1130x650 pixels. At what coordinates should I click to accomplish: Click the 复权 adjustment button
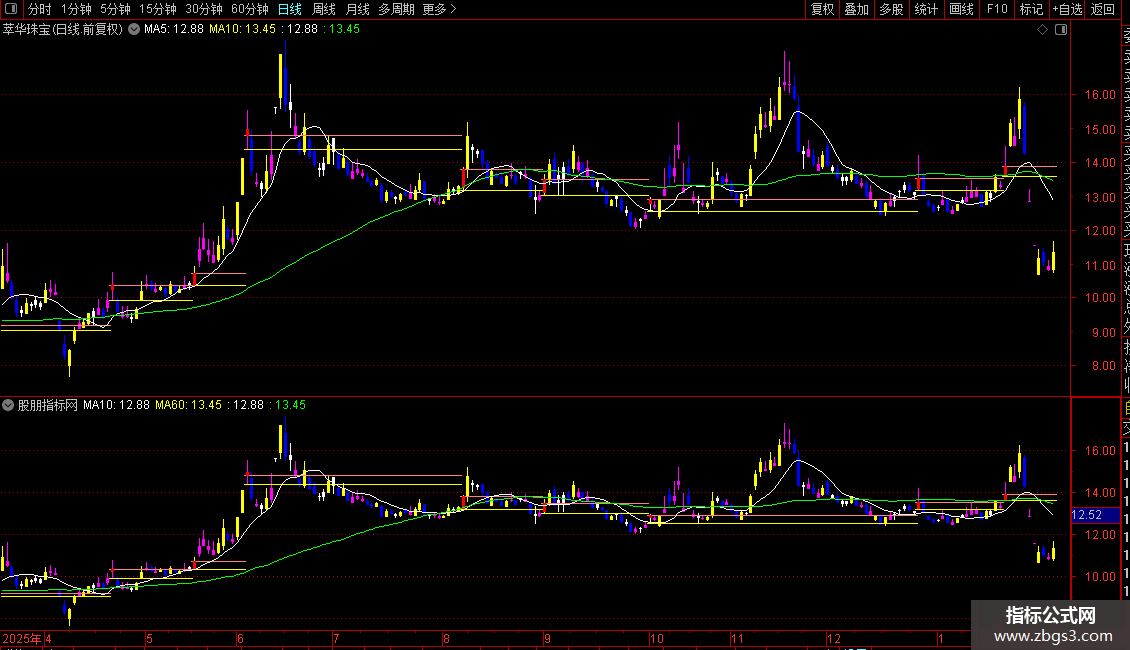[822, 9]
